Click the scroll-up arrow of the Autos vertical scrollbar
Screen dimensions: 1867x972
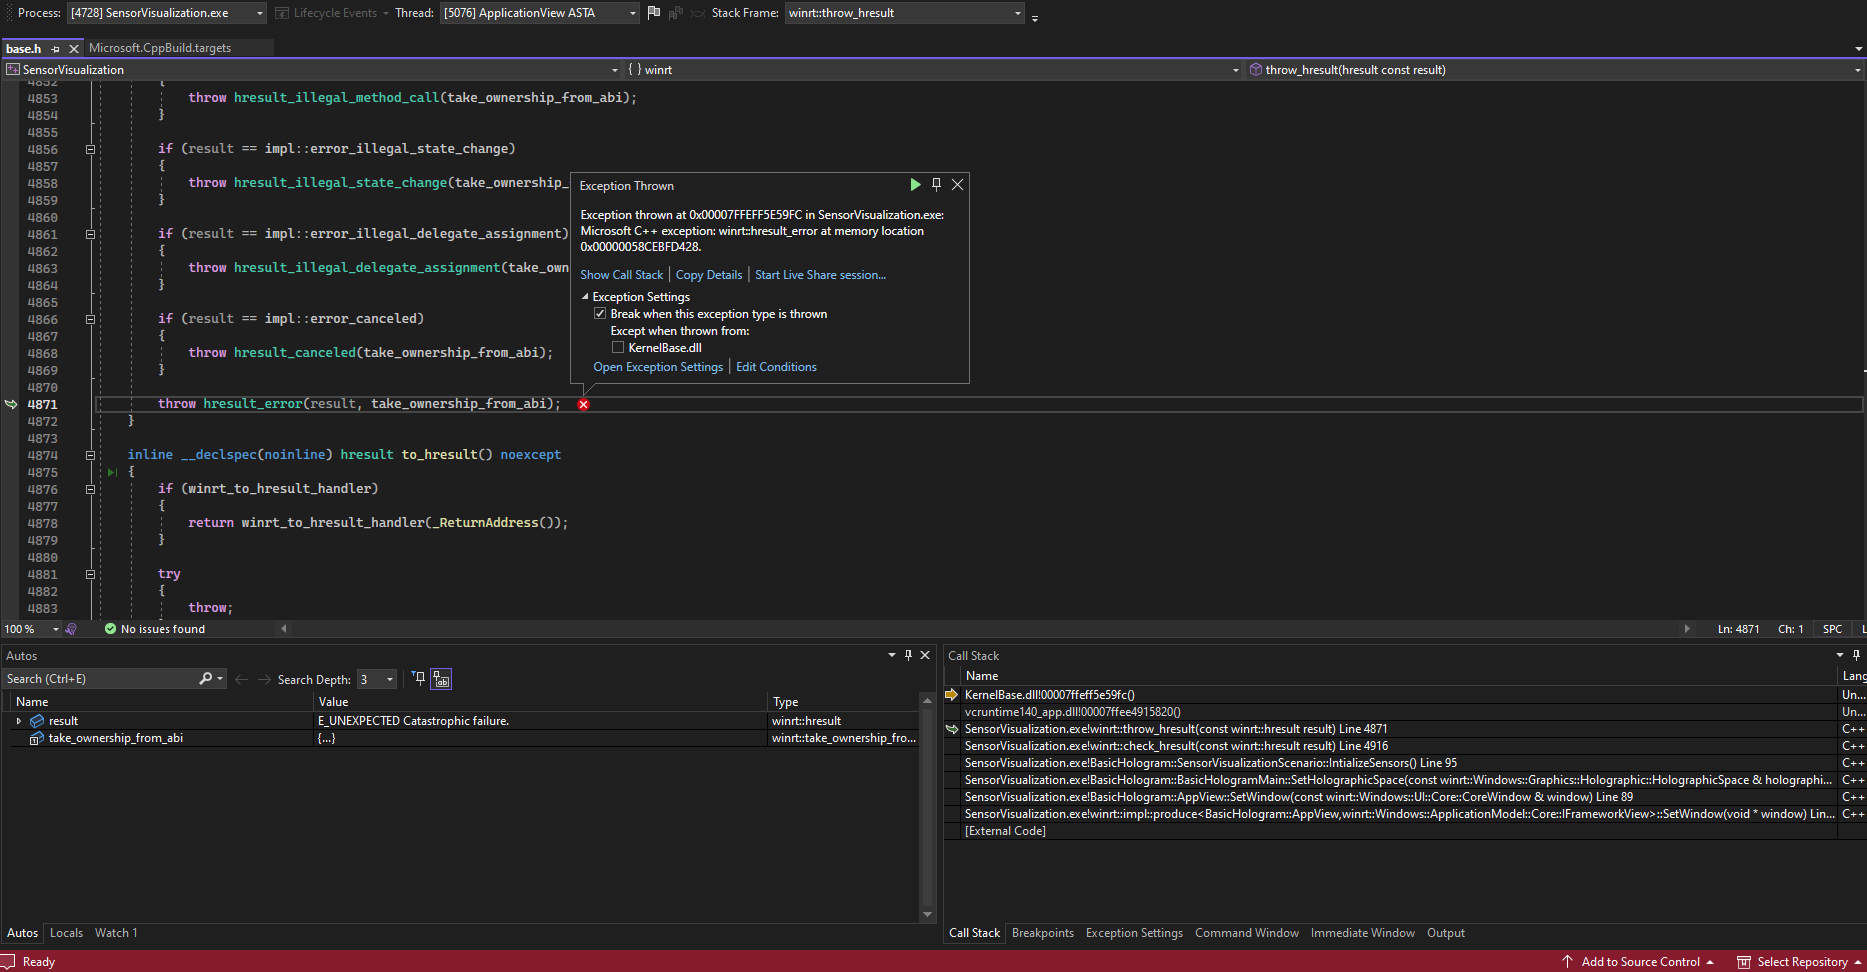tap(927, 701)
